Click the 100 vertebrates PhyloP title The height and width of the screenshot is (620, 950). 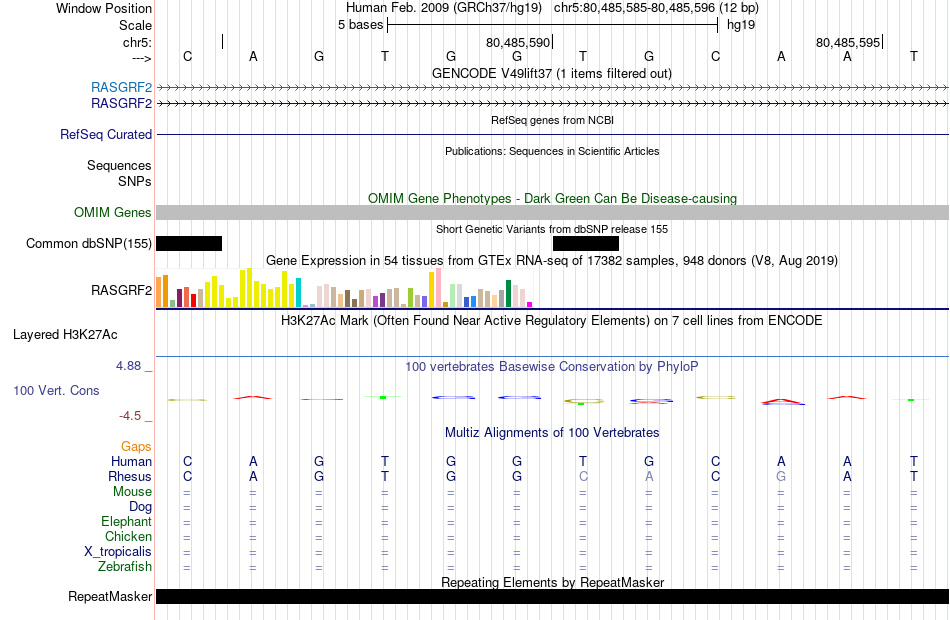click(551, 367)
